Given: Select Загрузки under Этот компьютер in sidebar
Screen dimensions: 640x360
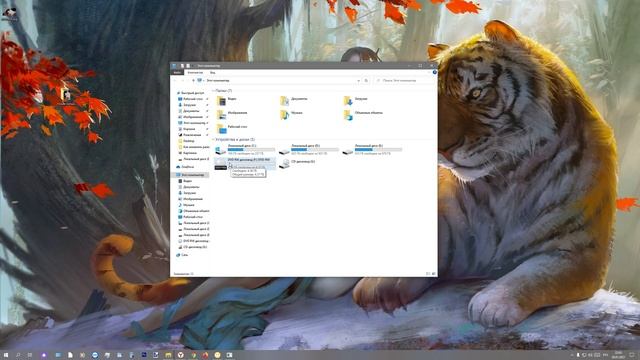Looking at the screenshot, I should [189, 193].
